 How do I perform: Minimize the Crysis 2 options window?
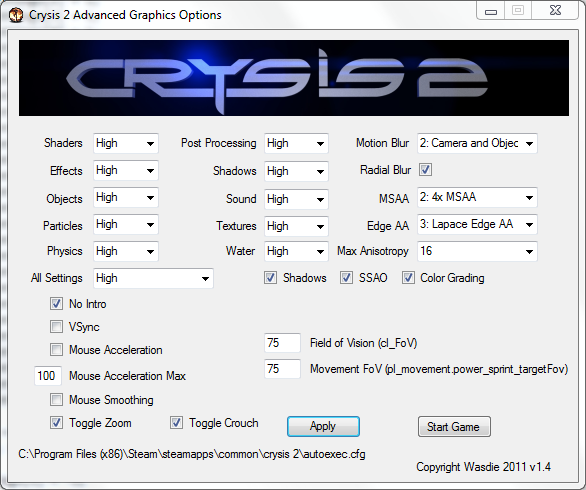490,10
